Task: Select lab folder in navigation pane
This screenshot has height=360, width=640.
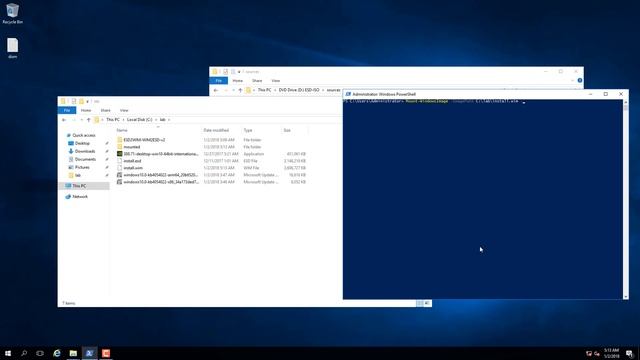Action: (x=78, y=176)
